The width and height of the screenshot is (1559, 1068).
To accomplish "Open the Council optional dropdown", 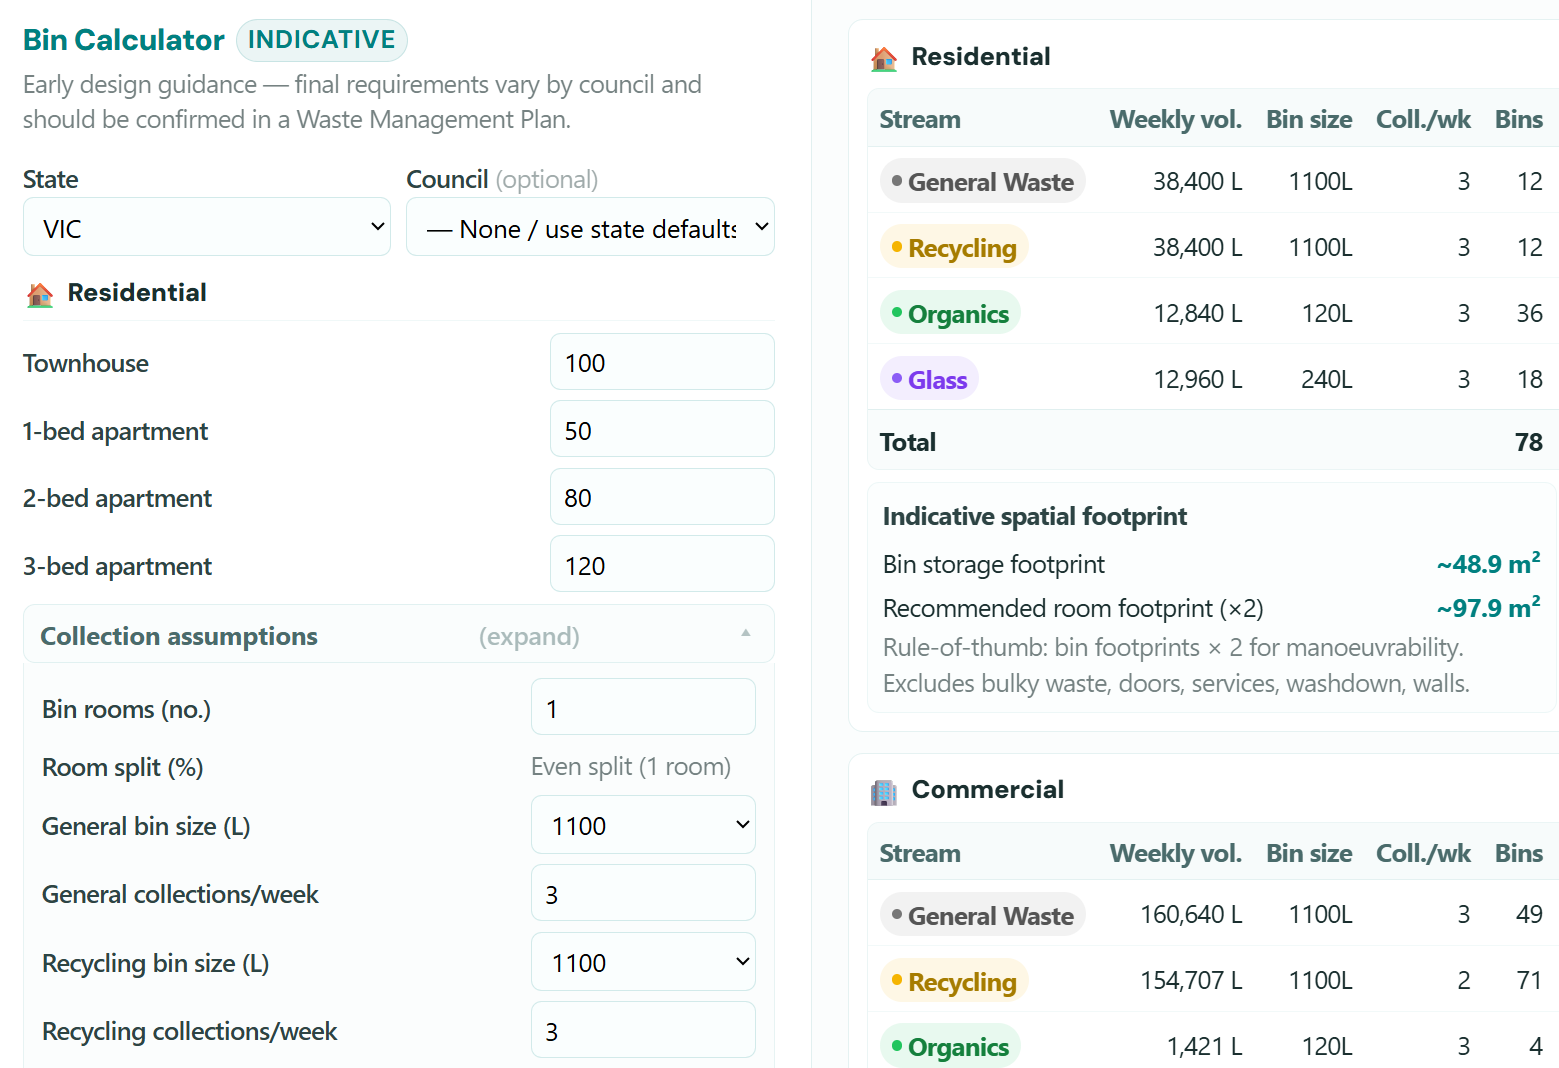I will click(590, 228).
